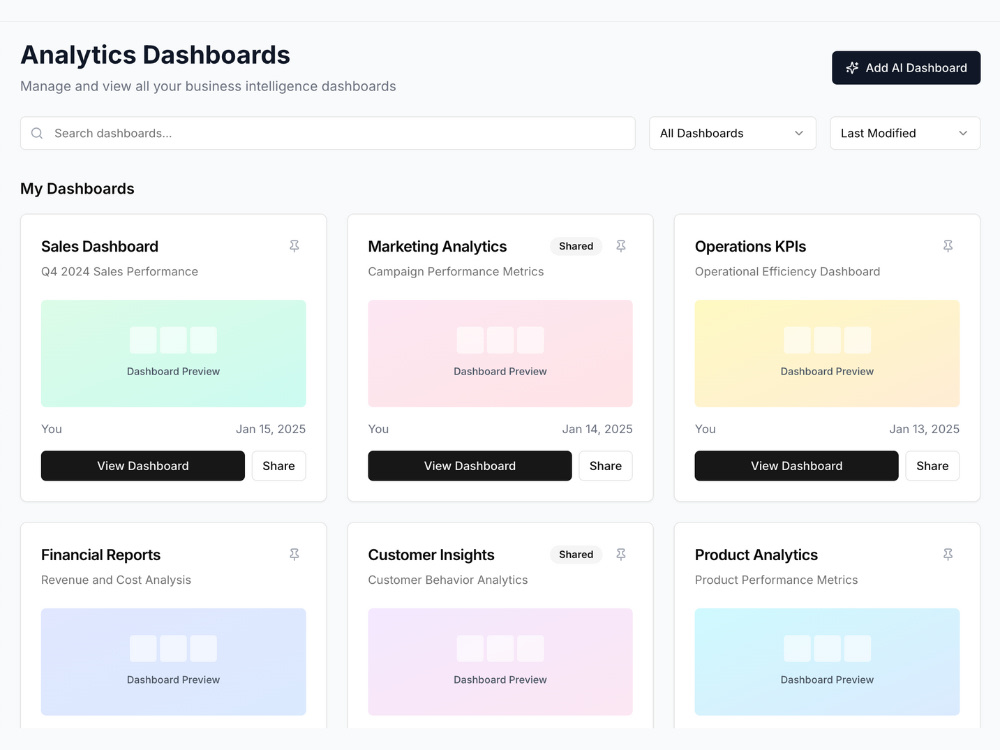Click the Analytics Dashboards page title
This screenshot has height=750, width=1000.
156,55
